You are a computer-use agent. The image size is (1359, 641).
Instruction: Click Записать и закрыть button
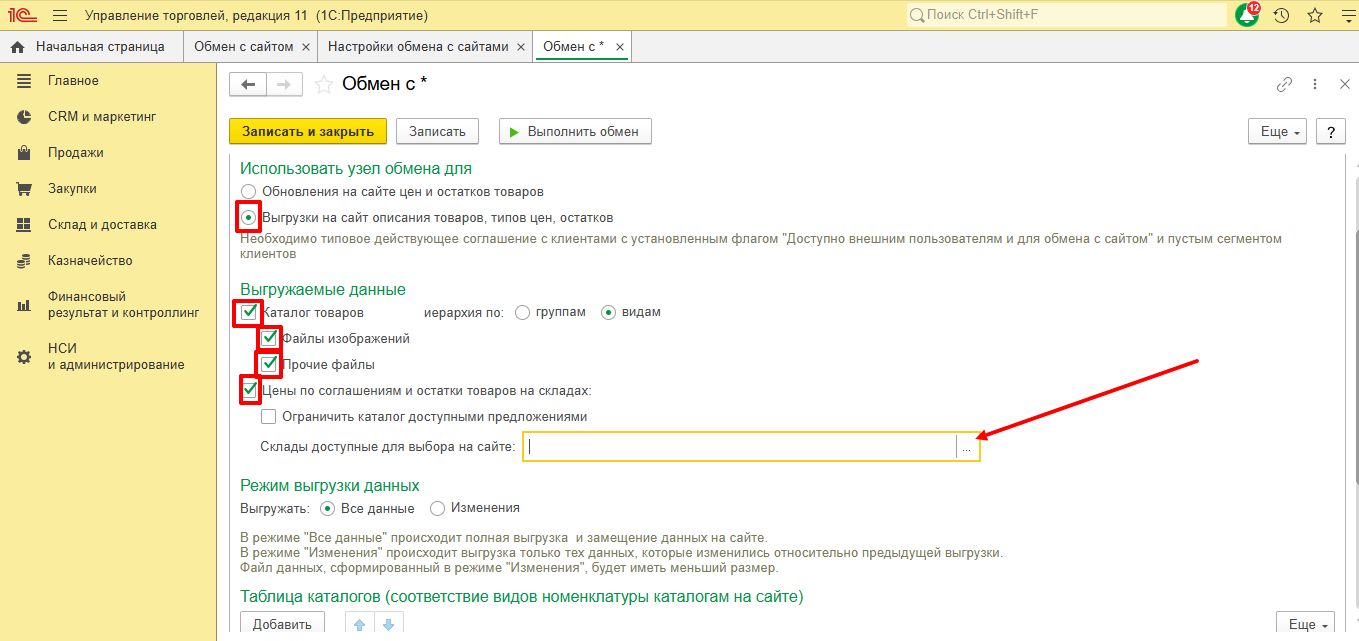coord(307,132)
